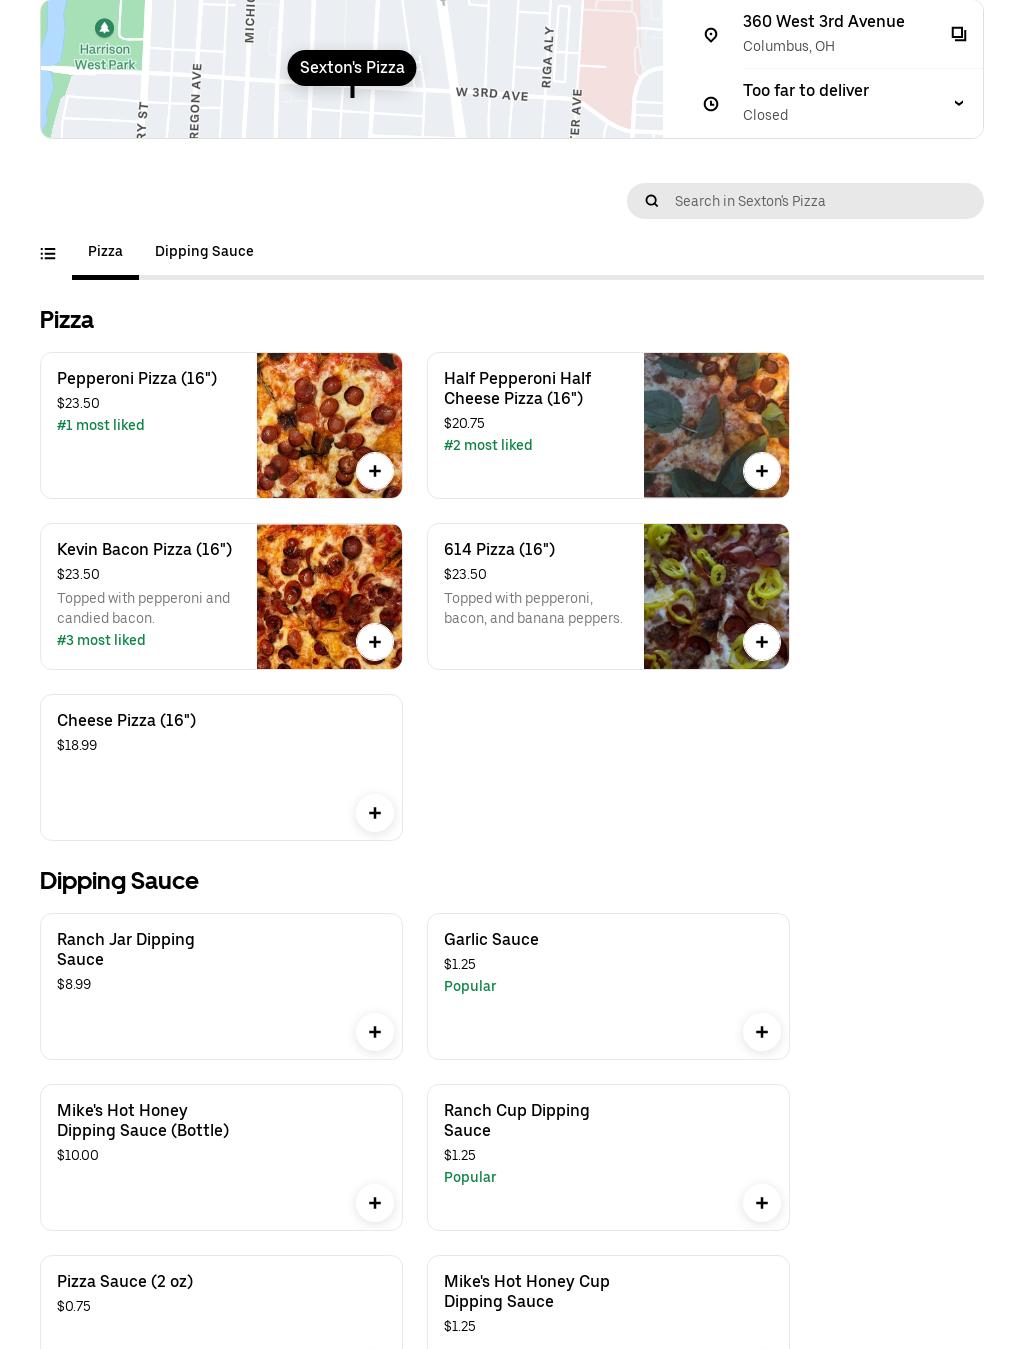Open the 614 Pizza item photo
This screenshot has width=1024, height=1349.
point(716,597)
